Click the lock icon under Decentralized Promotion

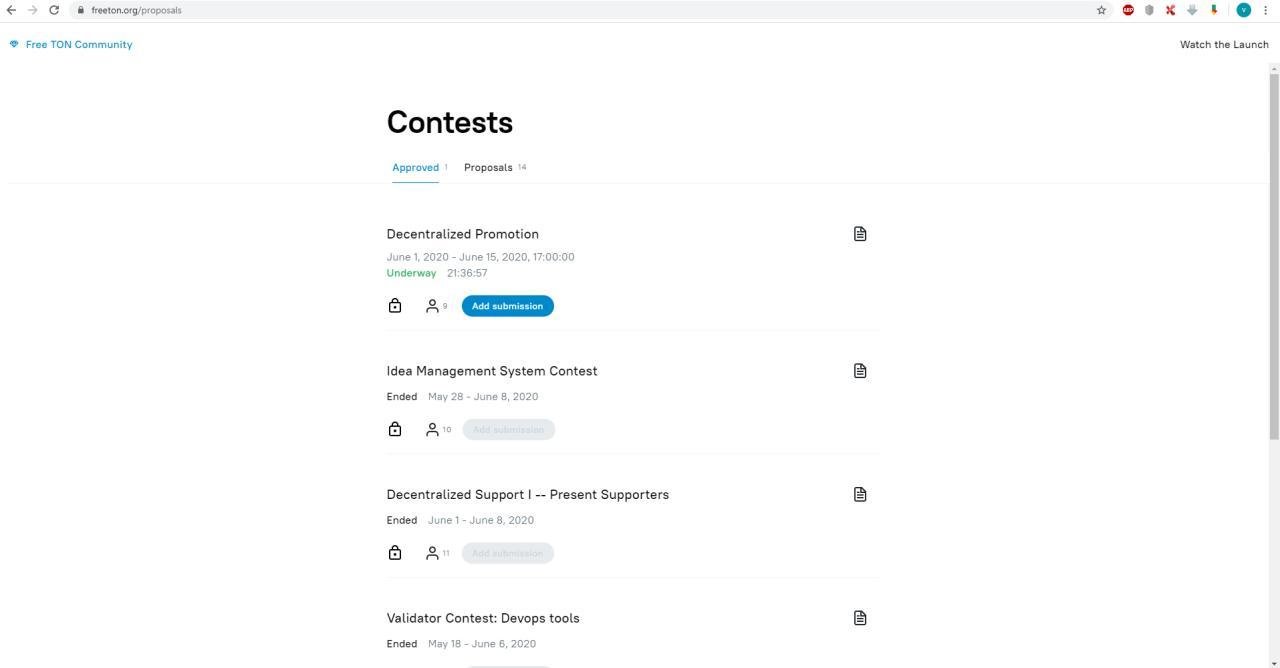tap(395, 306)
